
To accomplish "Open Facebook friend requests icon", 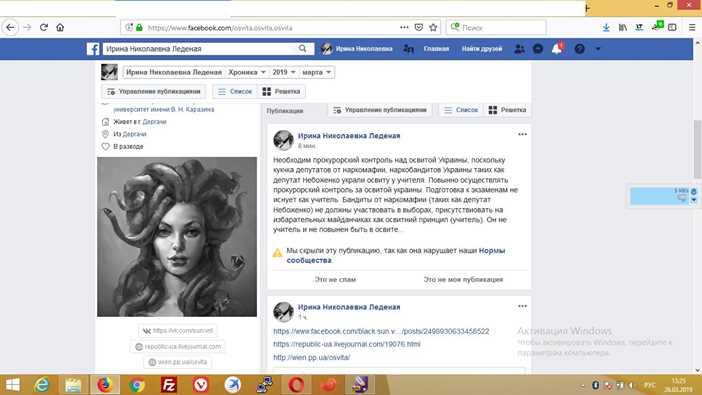I will [x=519, y=49].
